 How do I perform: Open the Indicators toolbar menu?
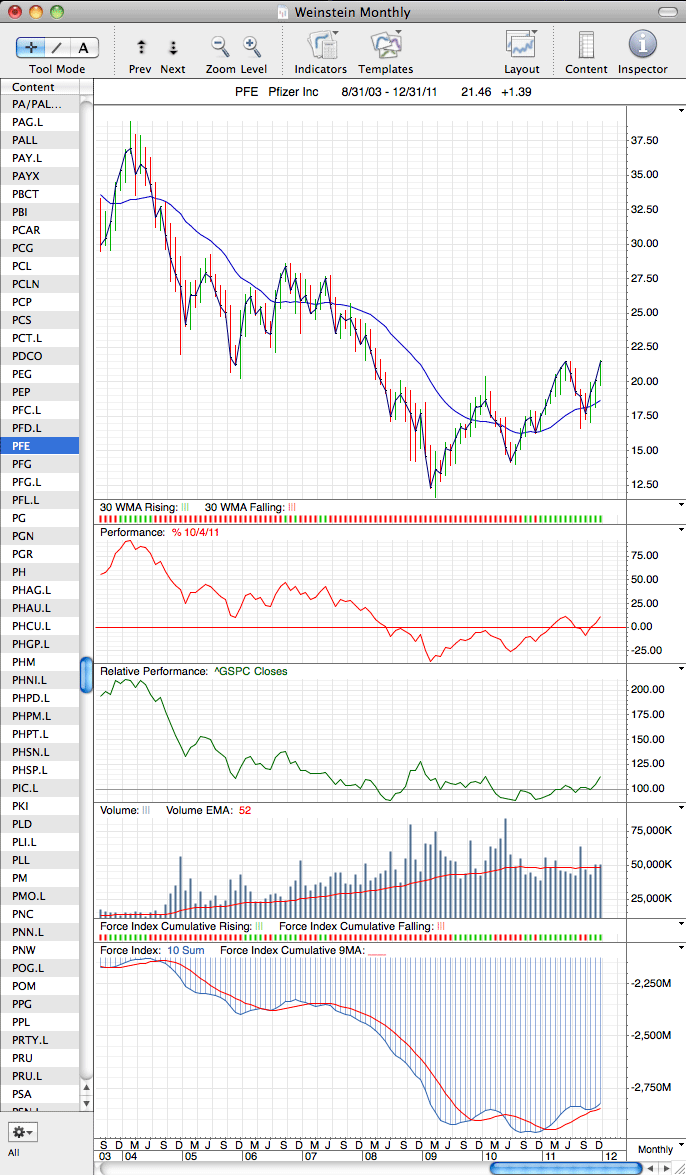[x=321, y=45]
